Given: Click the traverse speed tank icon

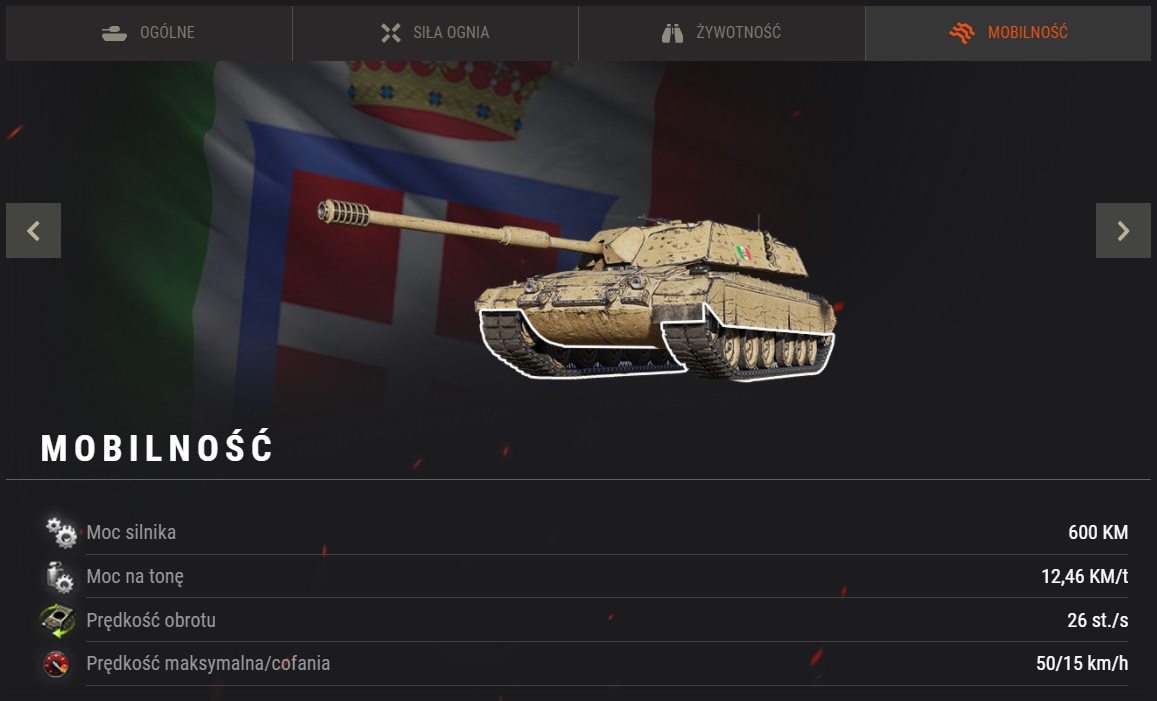Looking at the screenshot, I should click(x=58, y=620).
